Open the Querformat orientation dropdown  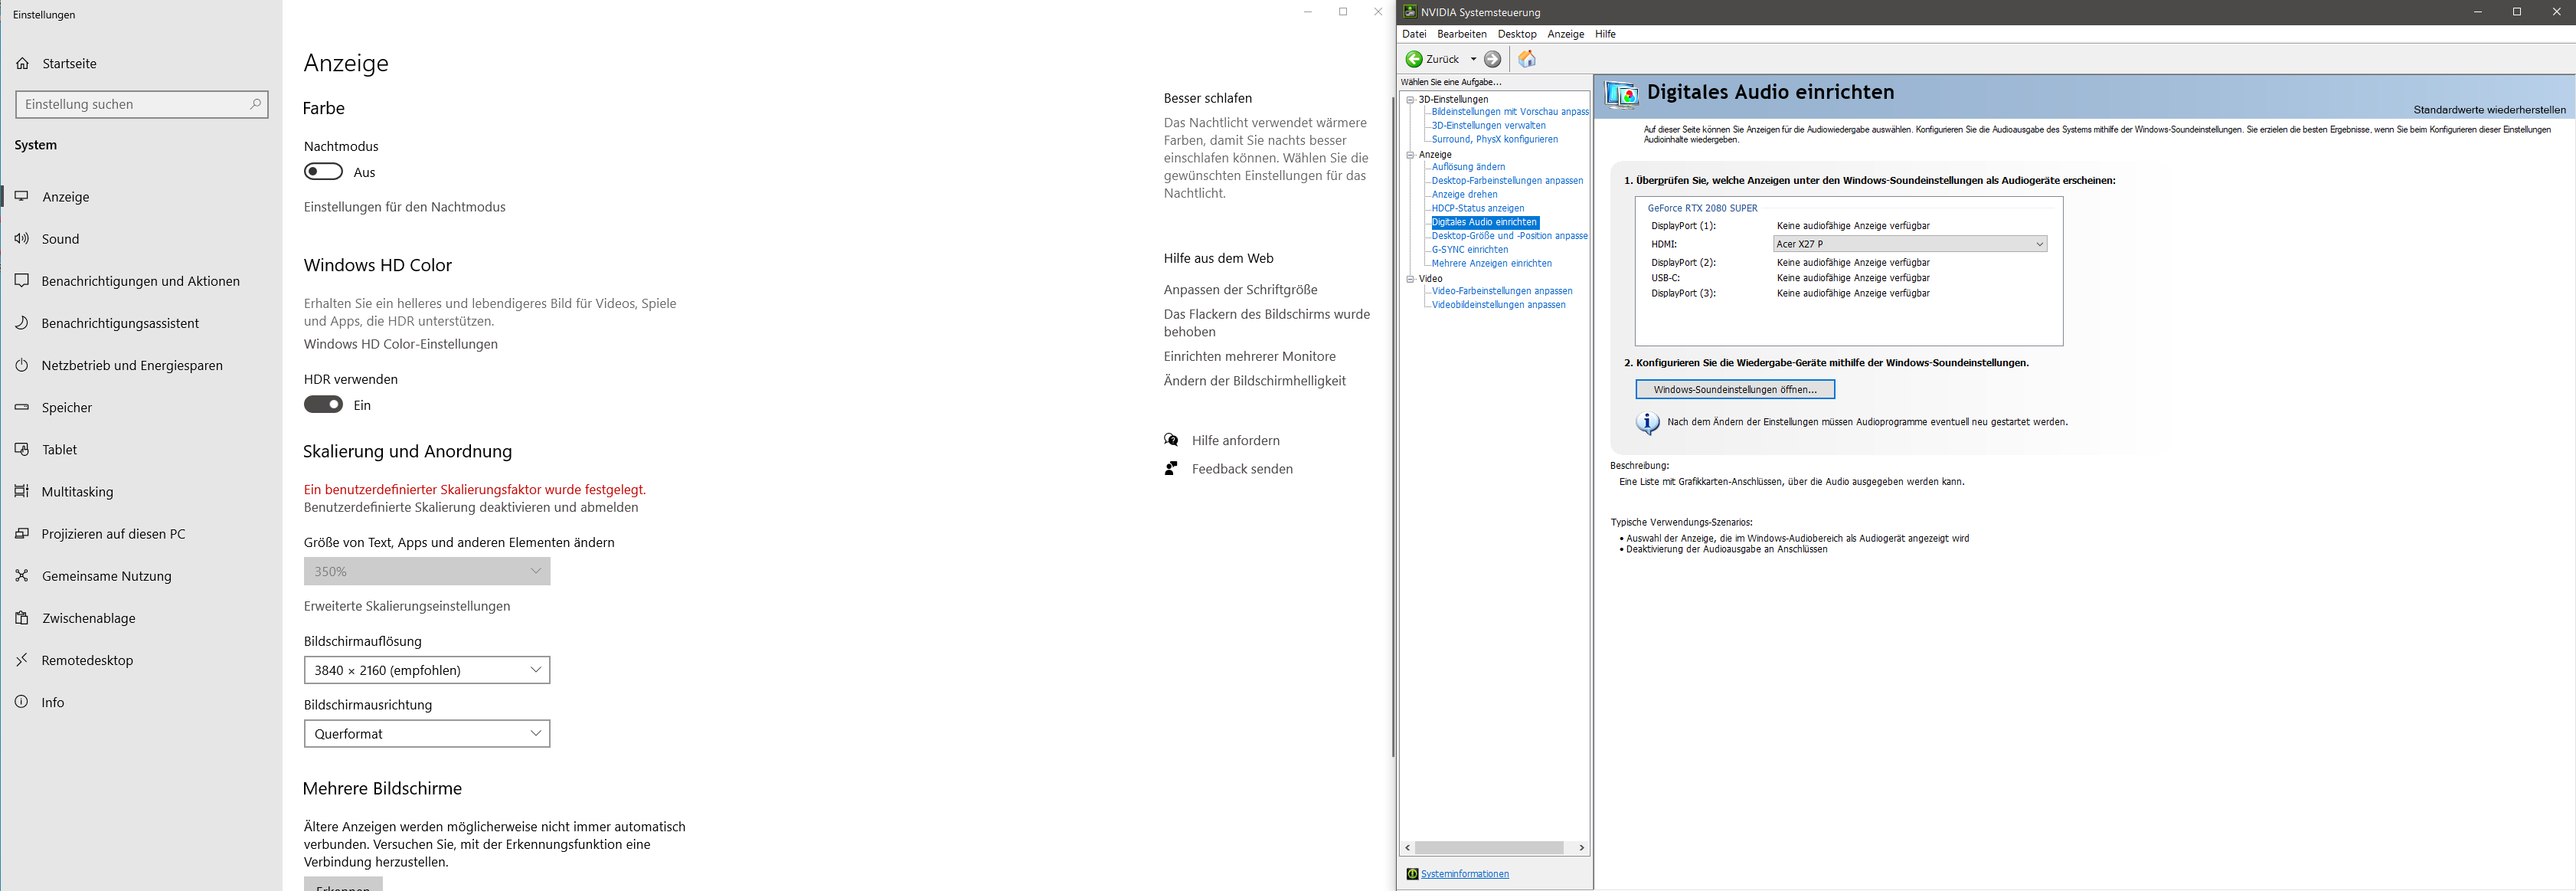pos(427,733)
